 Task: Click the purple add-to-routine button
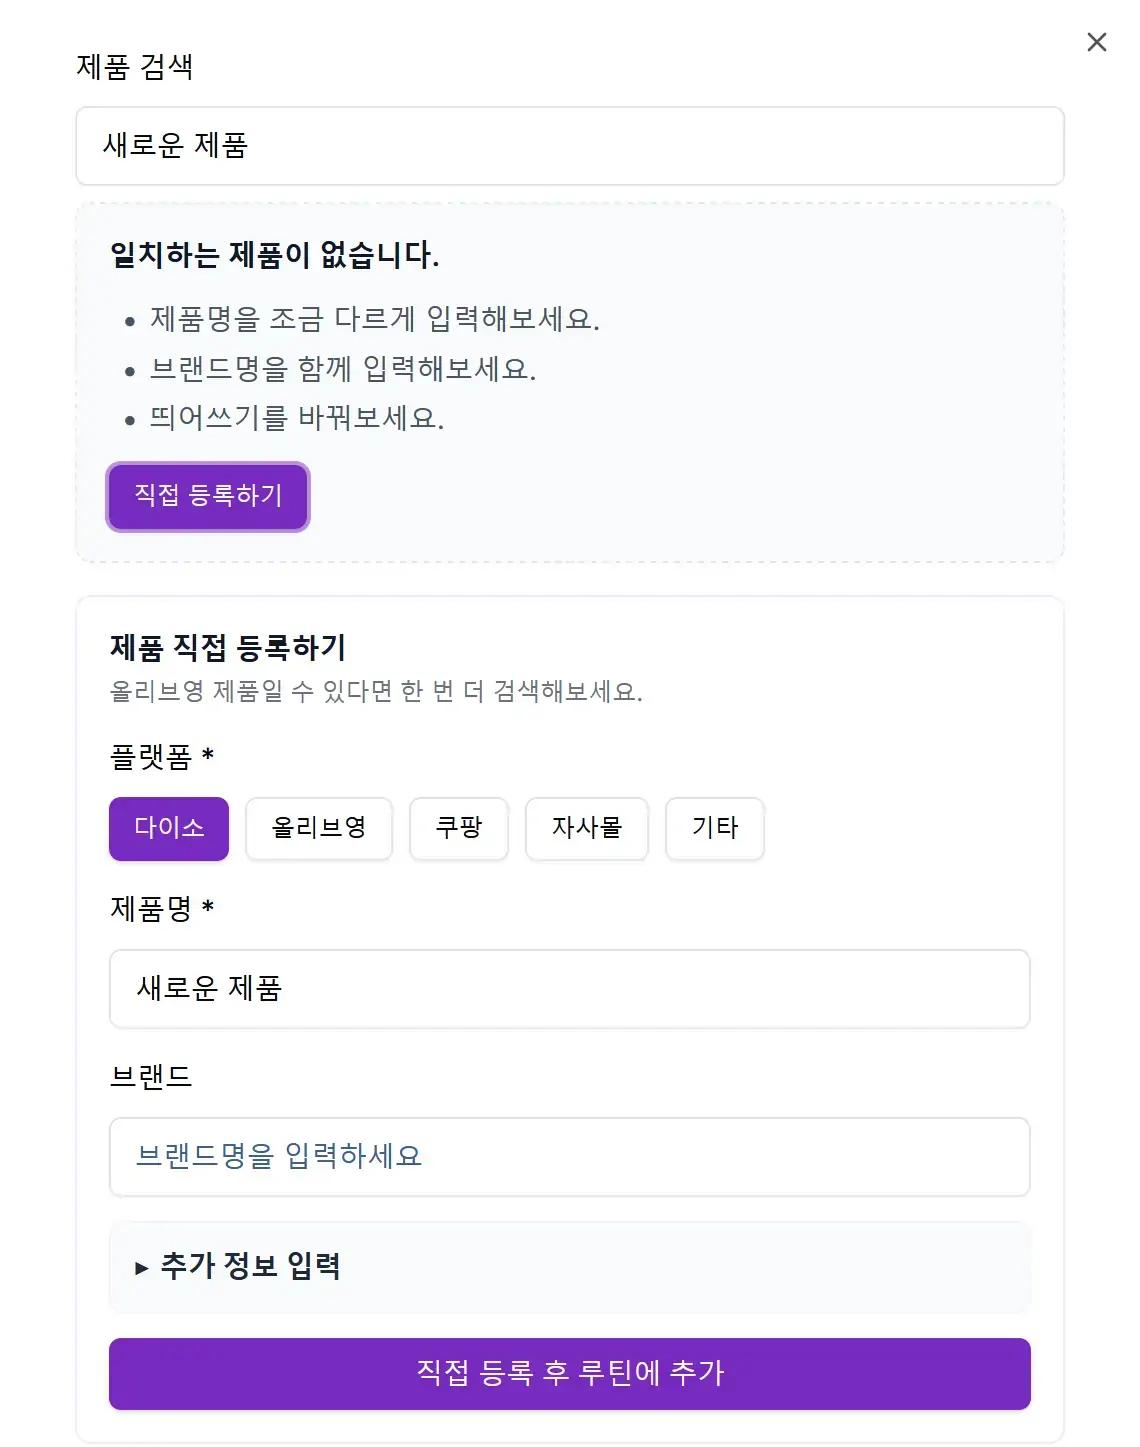pos(569,1374)
